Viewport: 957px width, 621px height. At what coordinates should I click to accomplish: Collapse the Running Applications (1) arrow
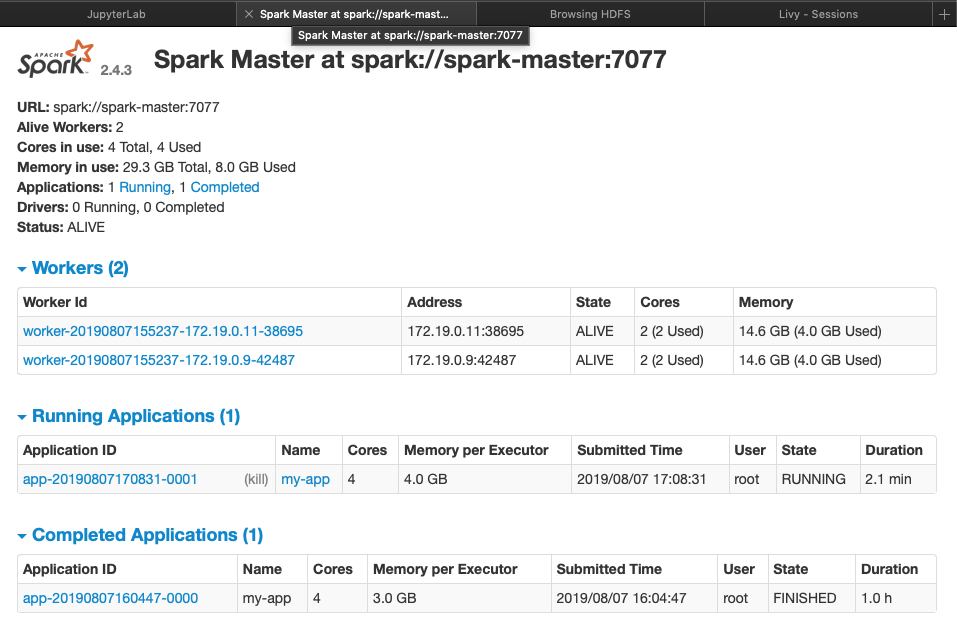[22, 417]
